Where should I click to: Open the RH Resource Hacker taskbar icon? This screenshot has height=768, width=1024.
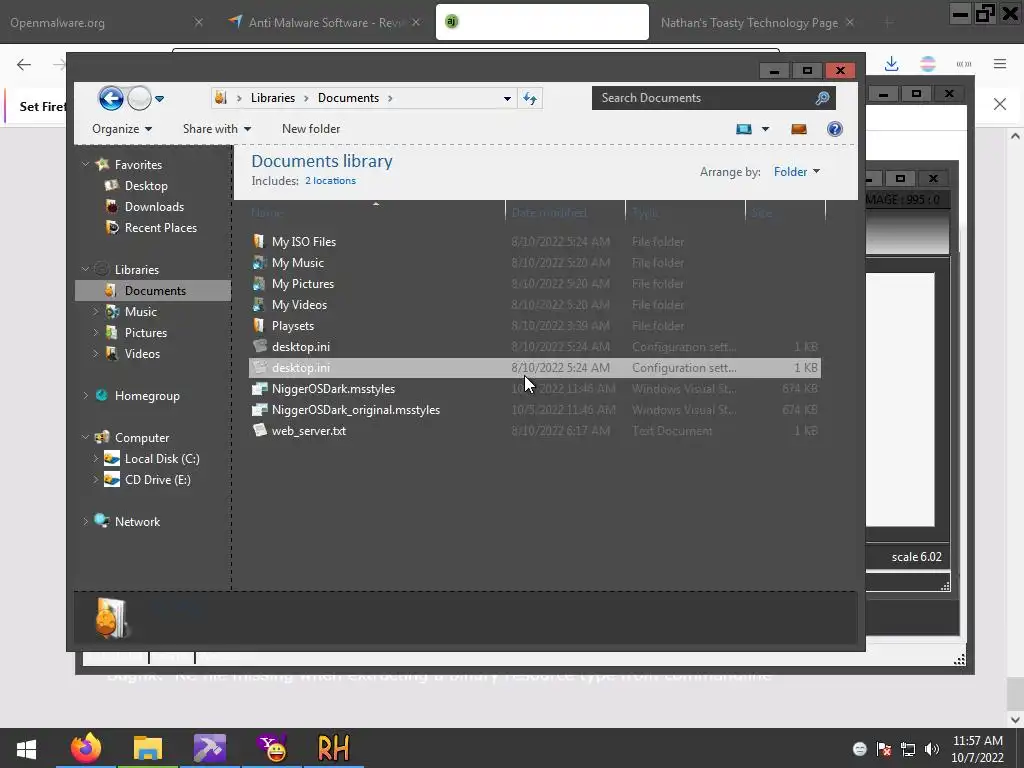(x=334, y=748)
